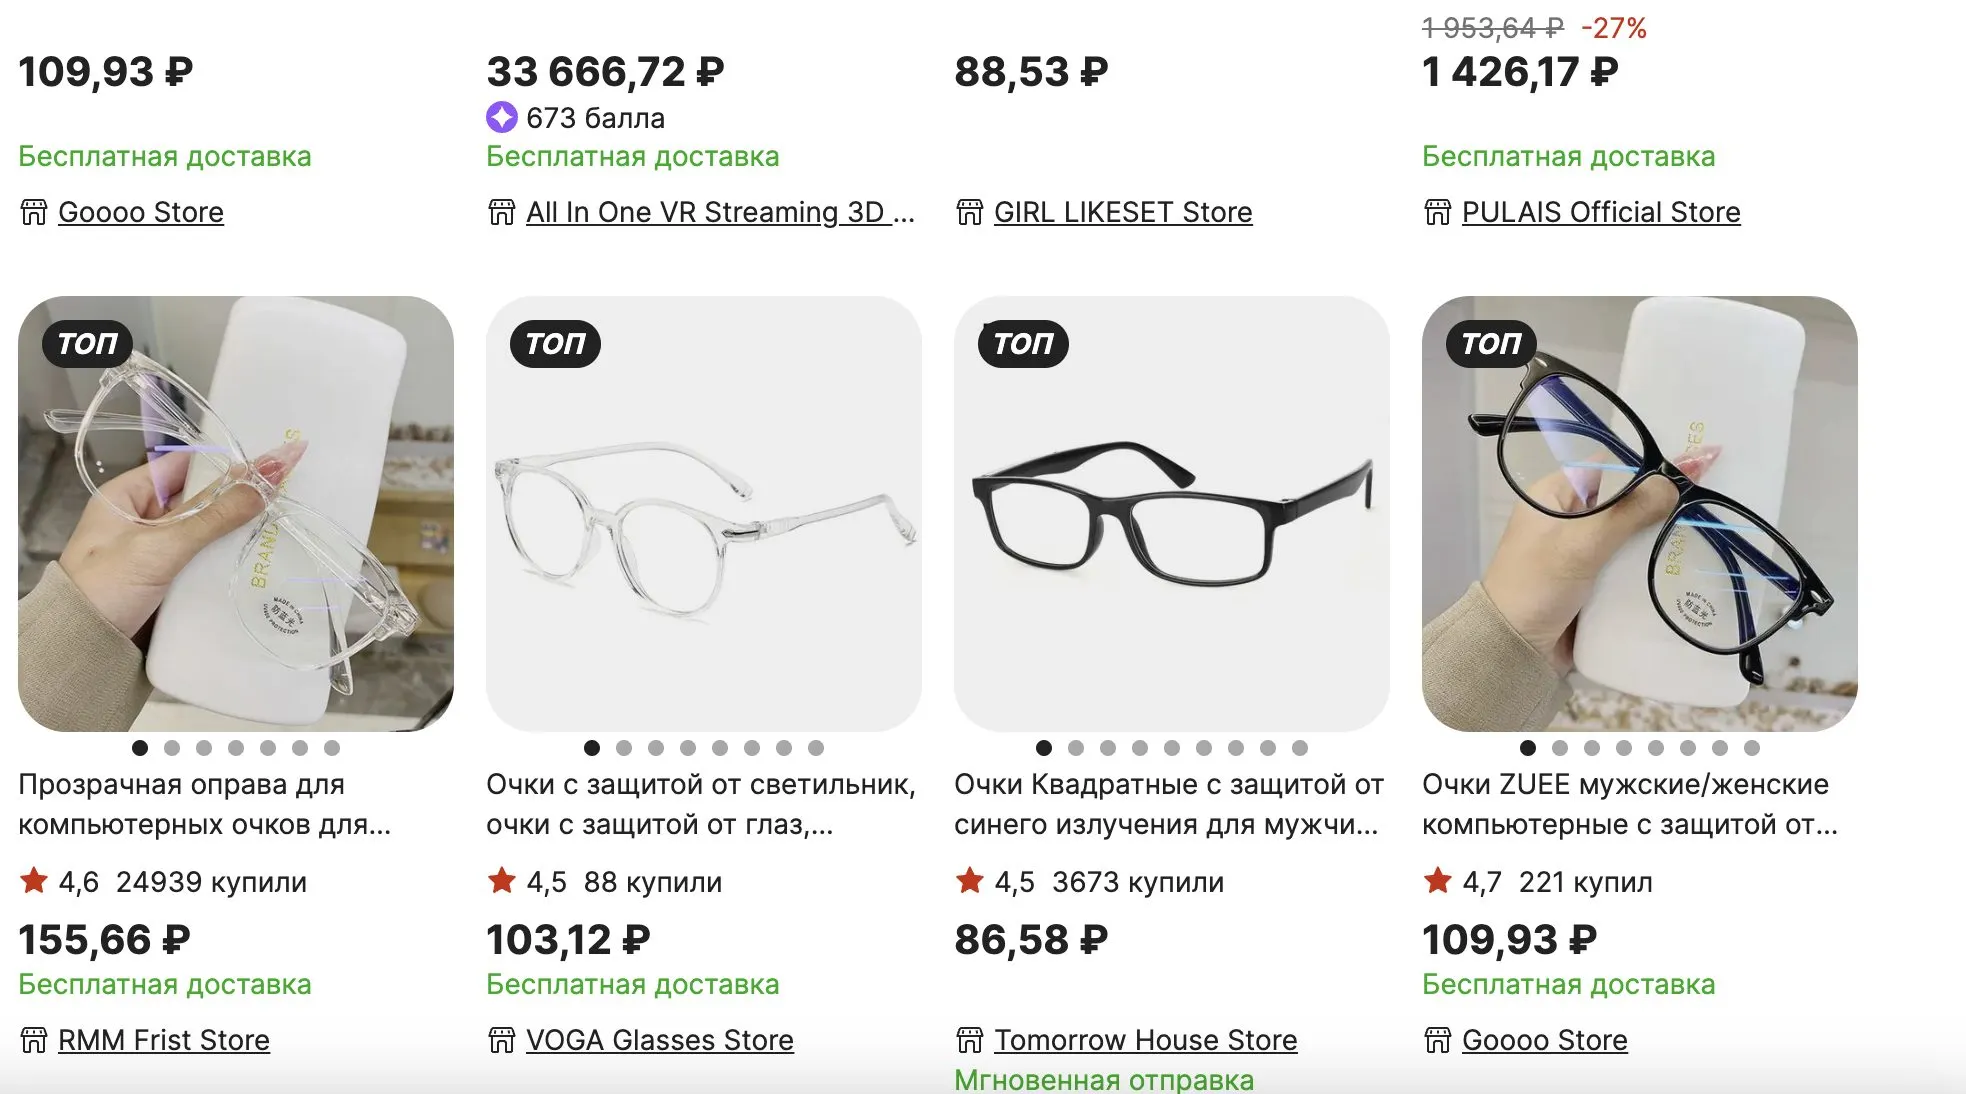This screenshot has width=1966, height=1094.
Task: Click the red star rating icon next to 4,6
Action: [34, 881]
